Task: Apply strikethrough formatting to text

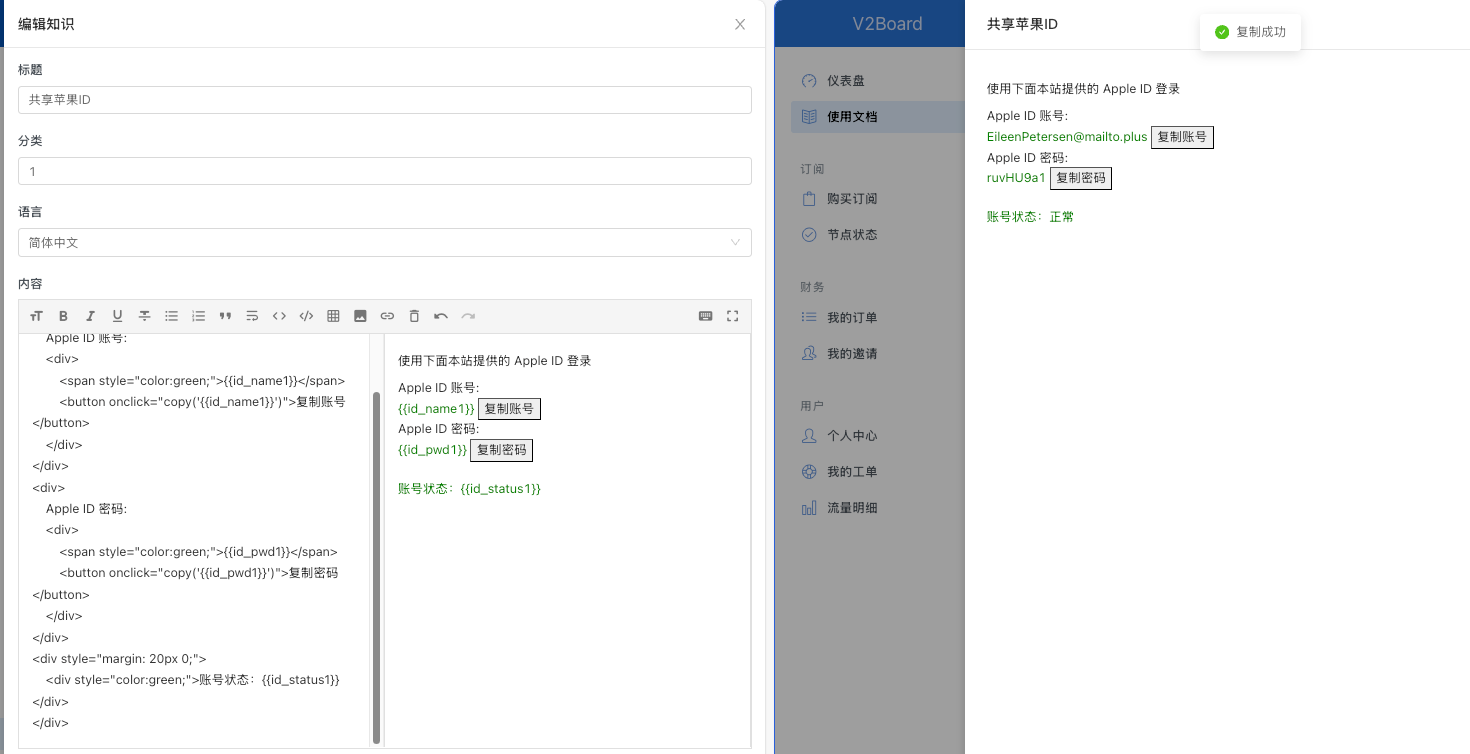Action: pos(144,316)
